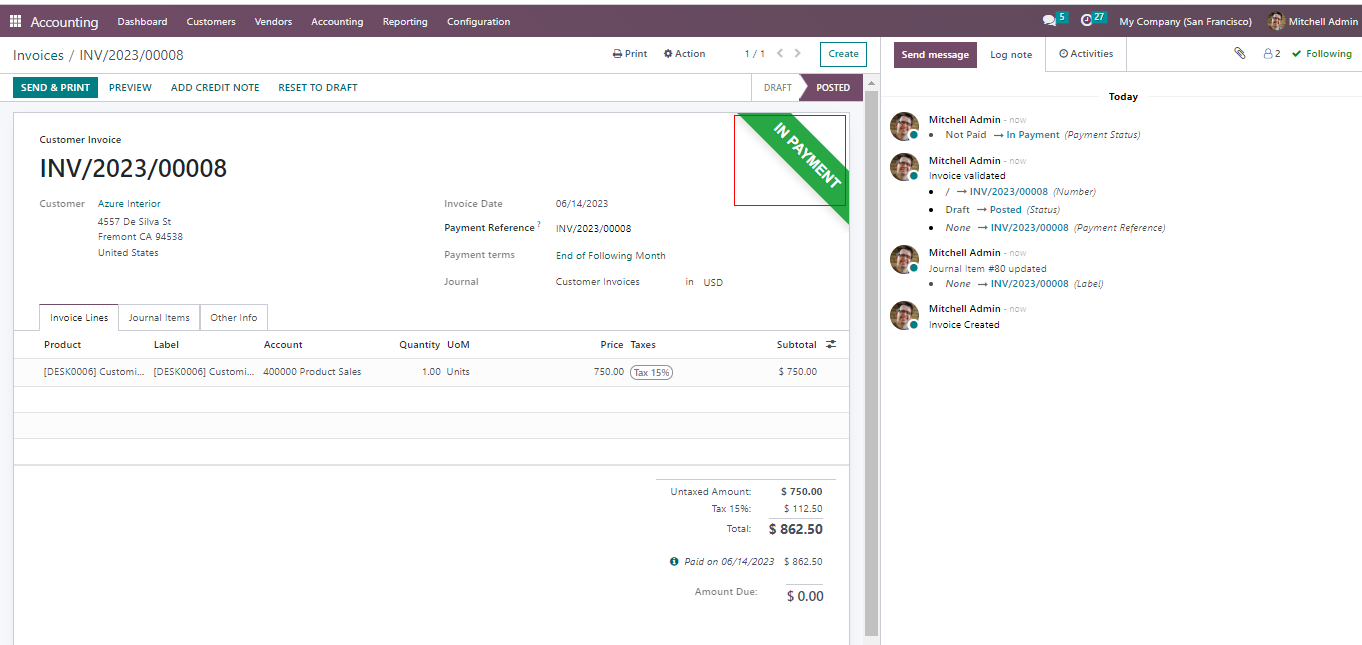
Task: Click the payment info icon beside Paid on
Action: tap(674, 562)
